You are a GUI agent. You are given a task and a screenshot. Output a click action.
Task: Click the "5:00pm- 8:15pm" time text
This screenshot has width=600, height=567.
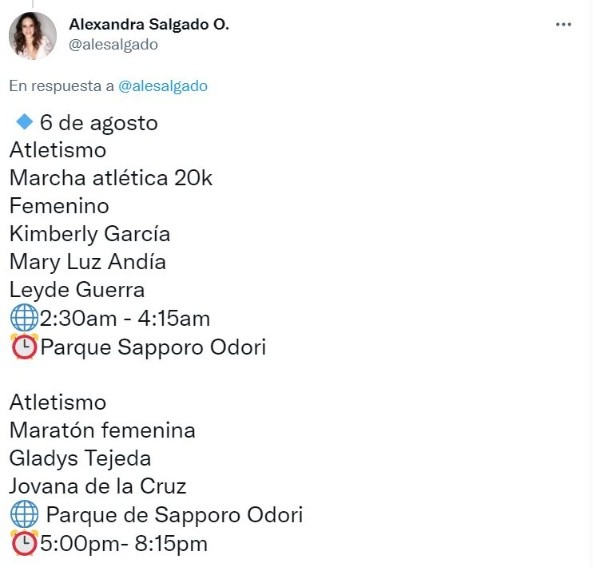pos(123,544)
